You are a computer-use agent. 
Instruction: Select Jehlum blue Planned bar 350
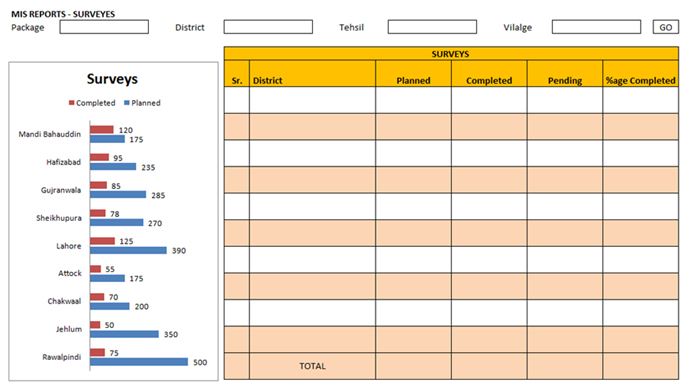[124, 334]
